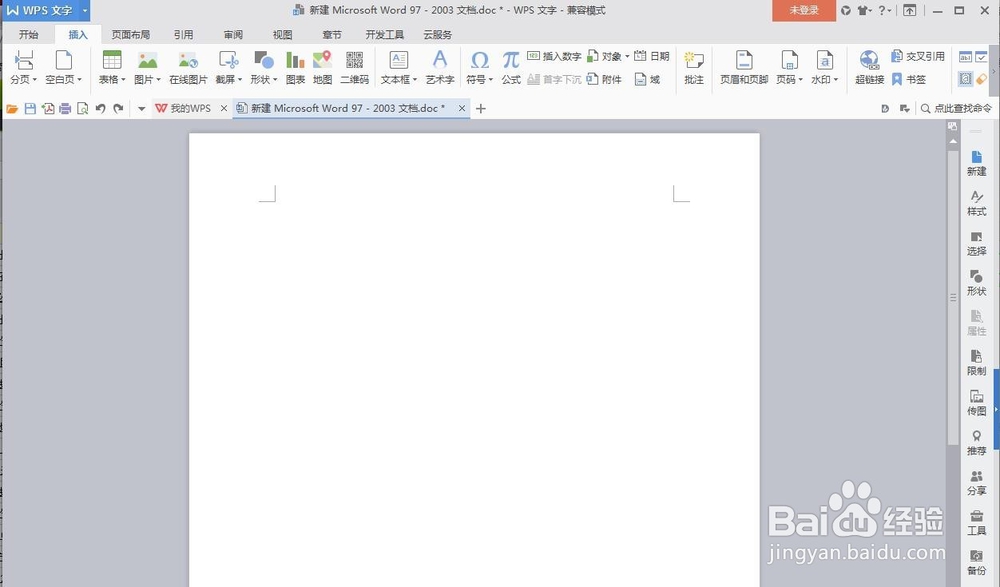
Task: Switch to the 审阅 tab
Action: [233, 34]
